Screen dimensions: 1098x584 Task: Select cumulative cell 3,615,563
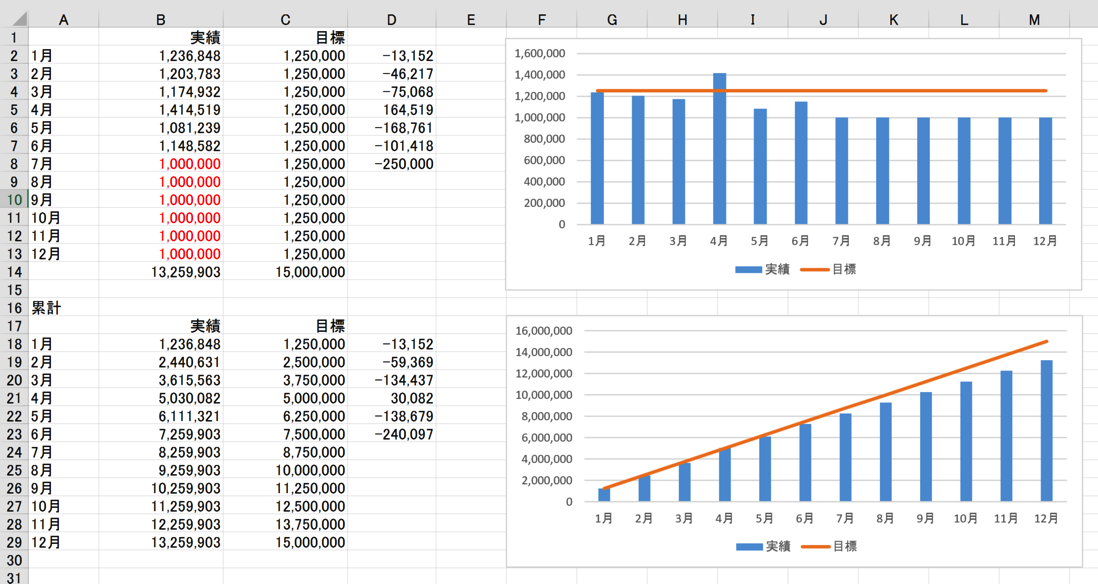coord(161,380)
